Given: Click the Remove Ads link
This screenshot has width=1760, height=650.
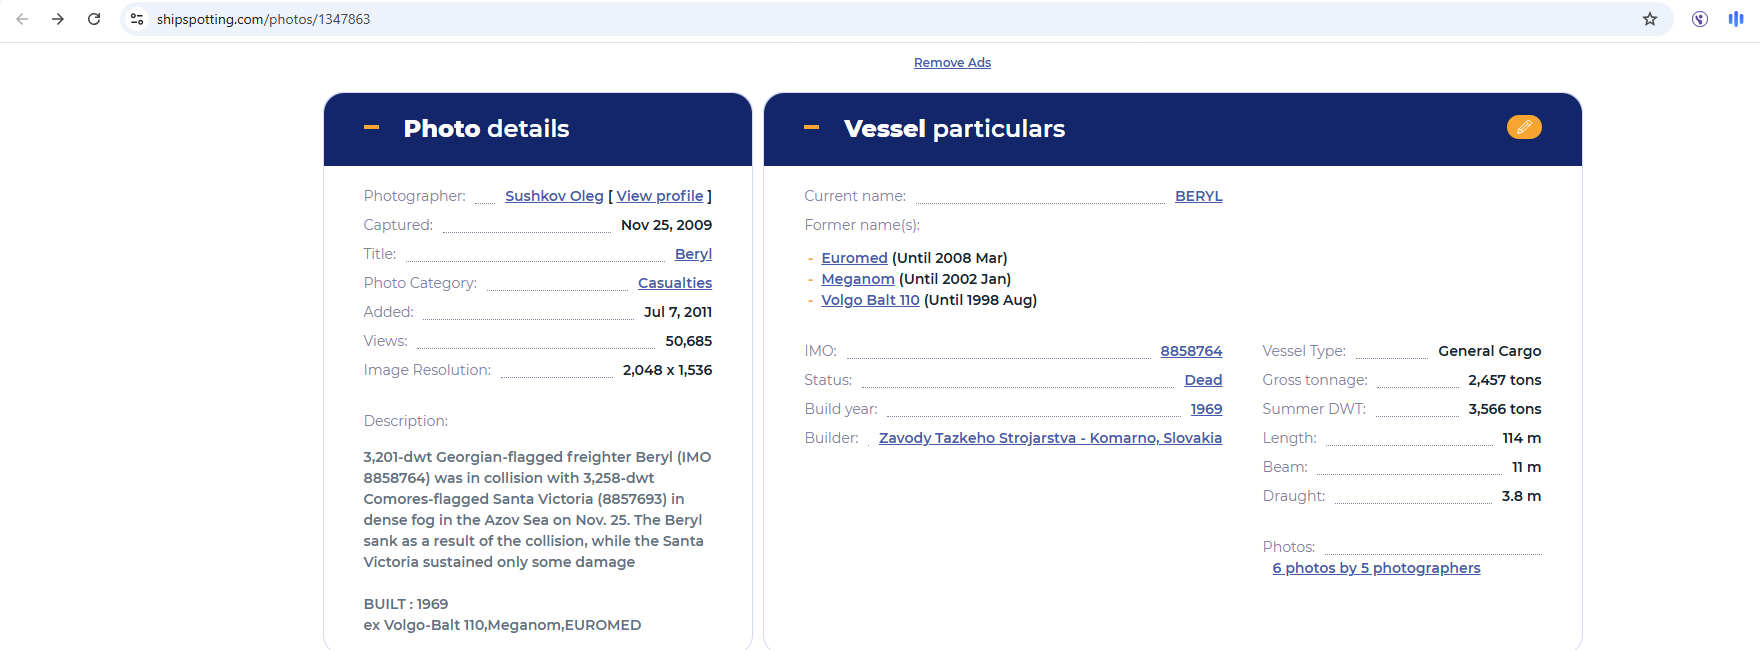Looking at the screenshot, I should point(952,63).
